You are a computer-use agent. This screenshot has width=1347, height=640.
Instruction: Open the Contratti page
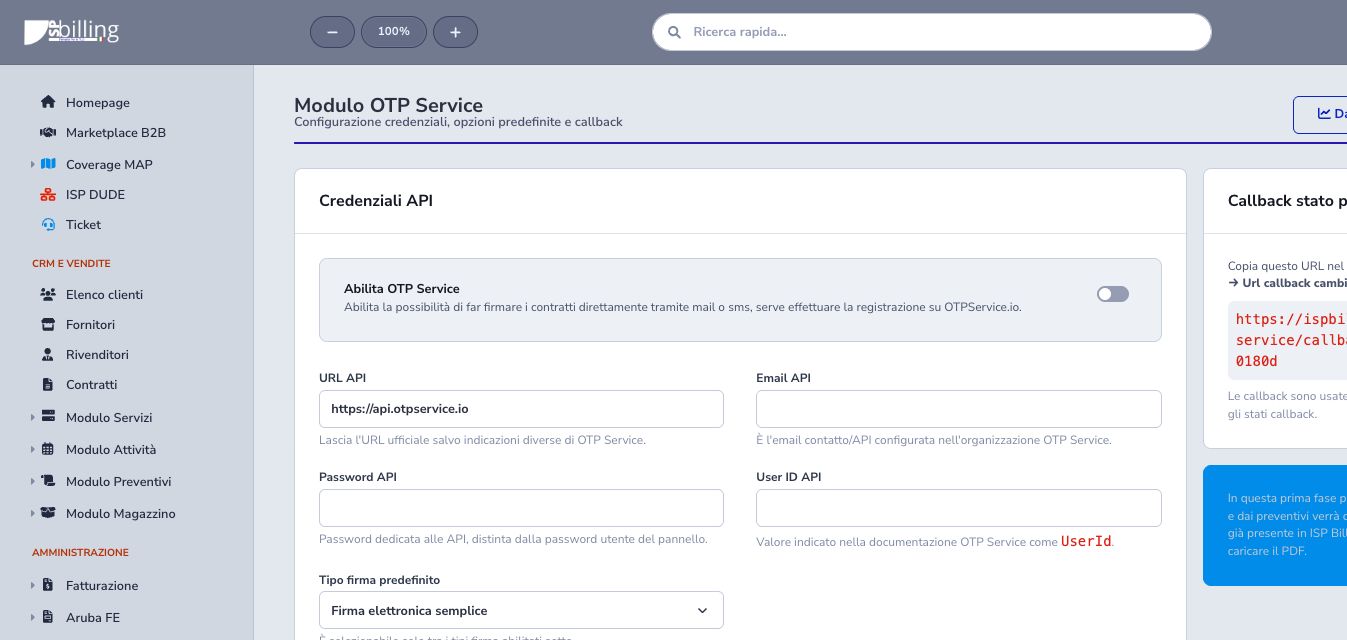click(x=91, y=384)
